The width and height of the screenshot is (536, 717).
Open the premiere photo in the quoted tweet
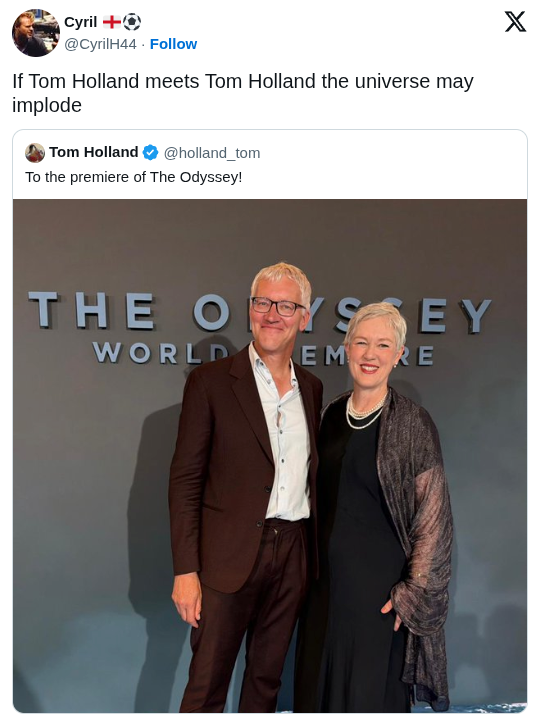(x=270, y=455)
